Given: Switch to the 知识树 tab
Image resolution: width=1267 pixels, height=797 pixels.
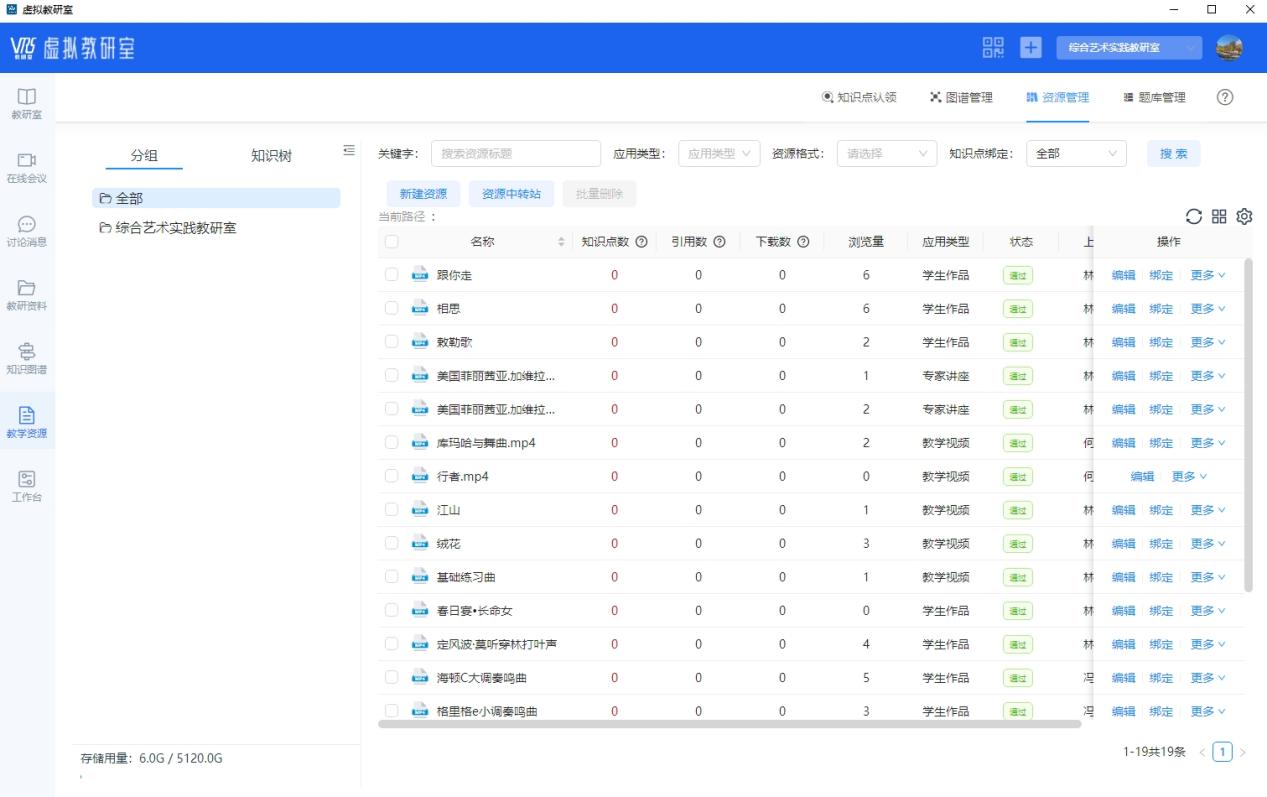Looking at the screenshot, I should (x=271, y=155).
